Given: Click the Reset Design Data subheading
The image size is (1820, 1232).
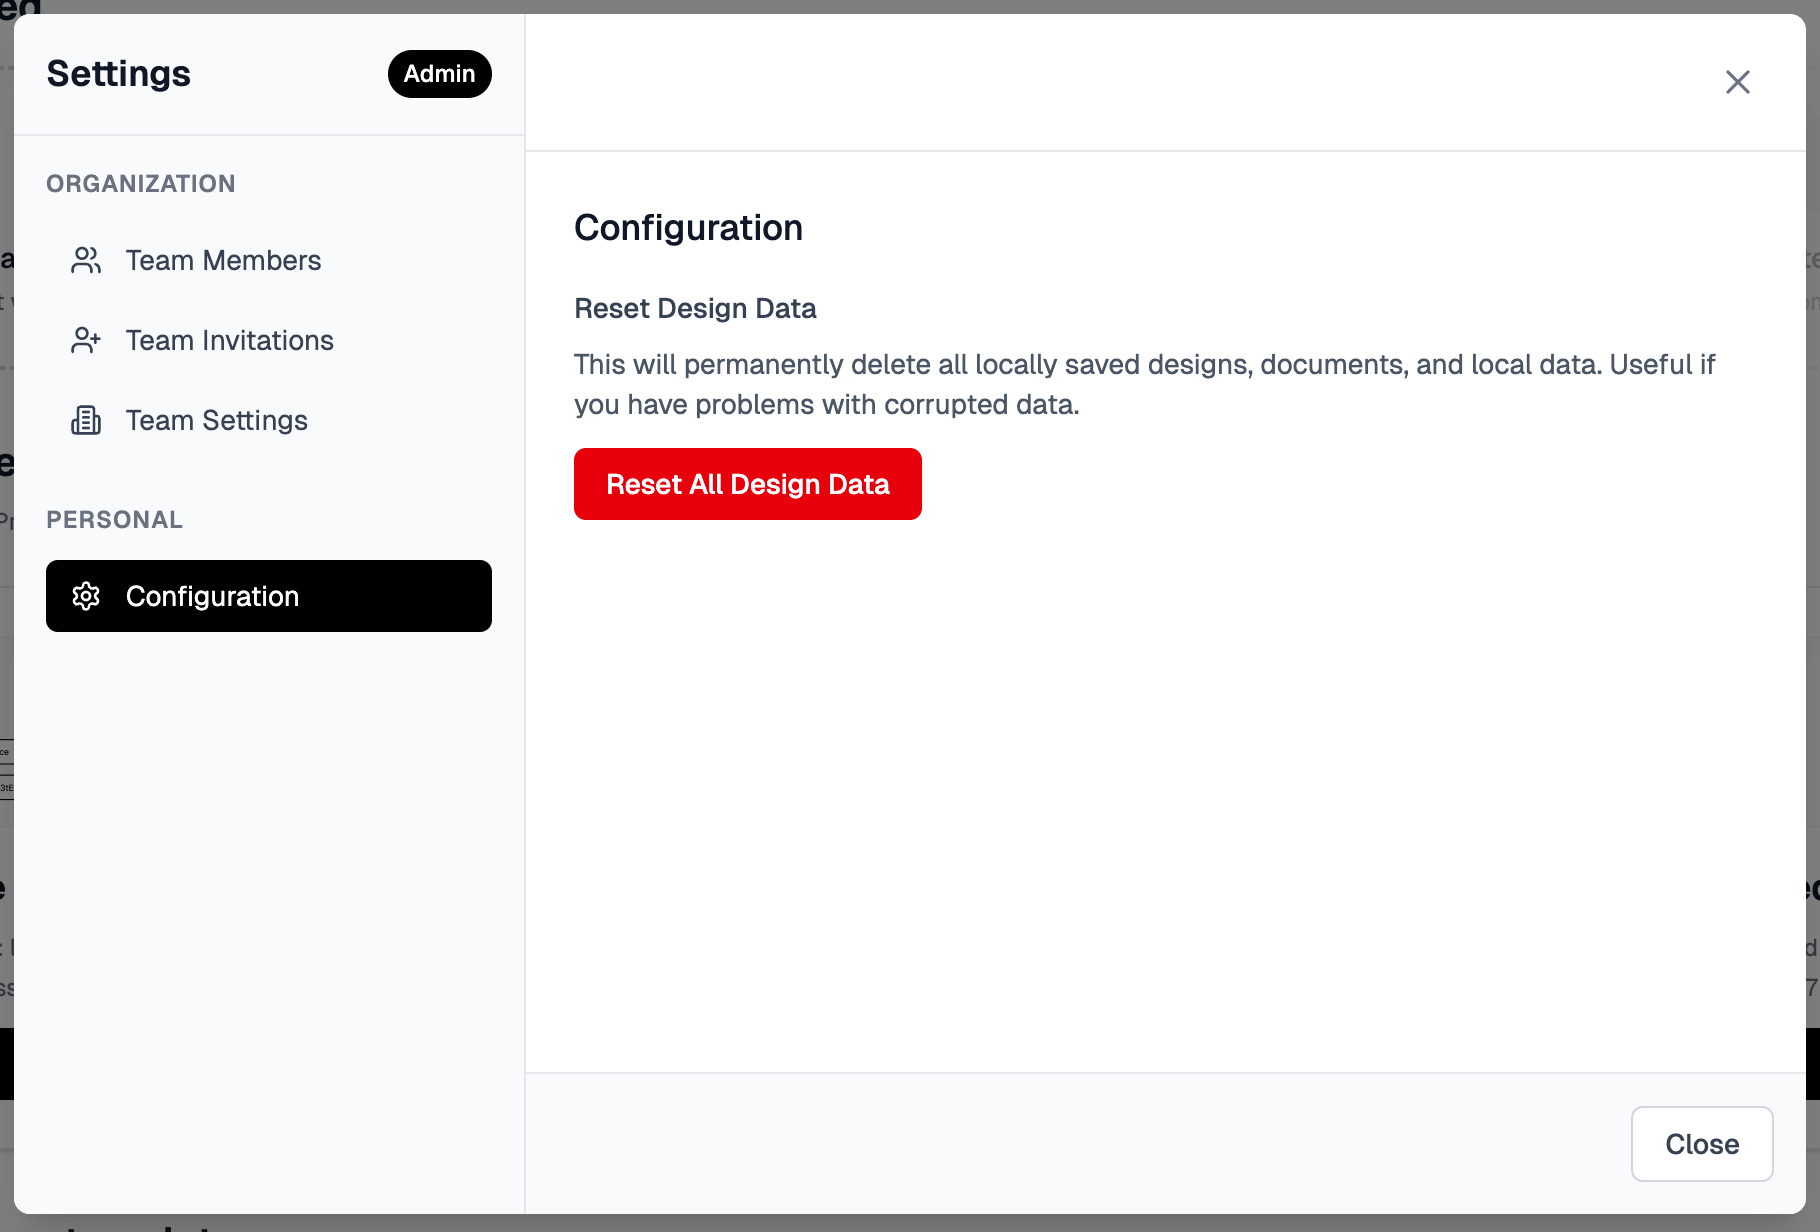Looking at the screenshot, I should pyautogui.click(x=695, y=308).
